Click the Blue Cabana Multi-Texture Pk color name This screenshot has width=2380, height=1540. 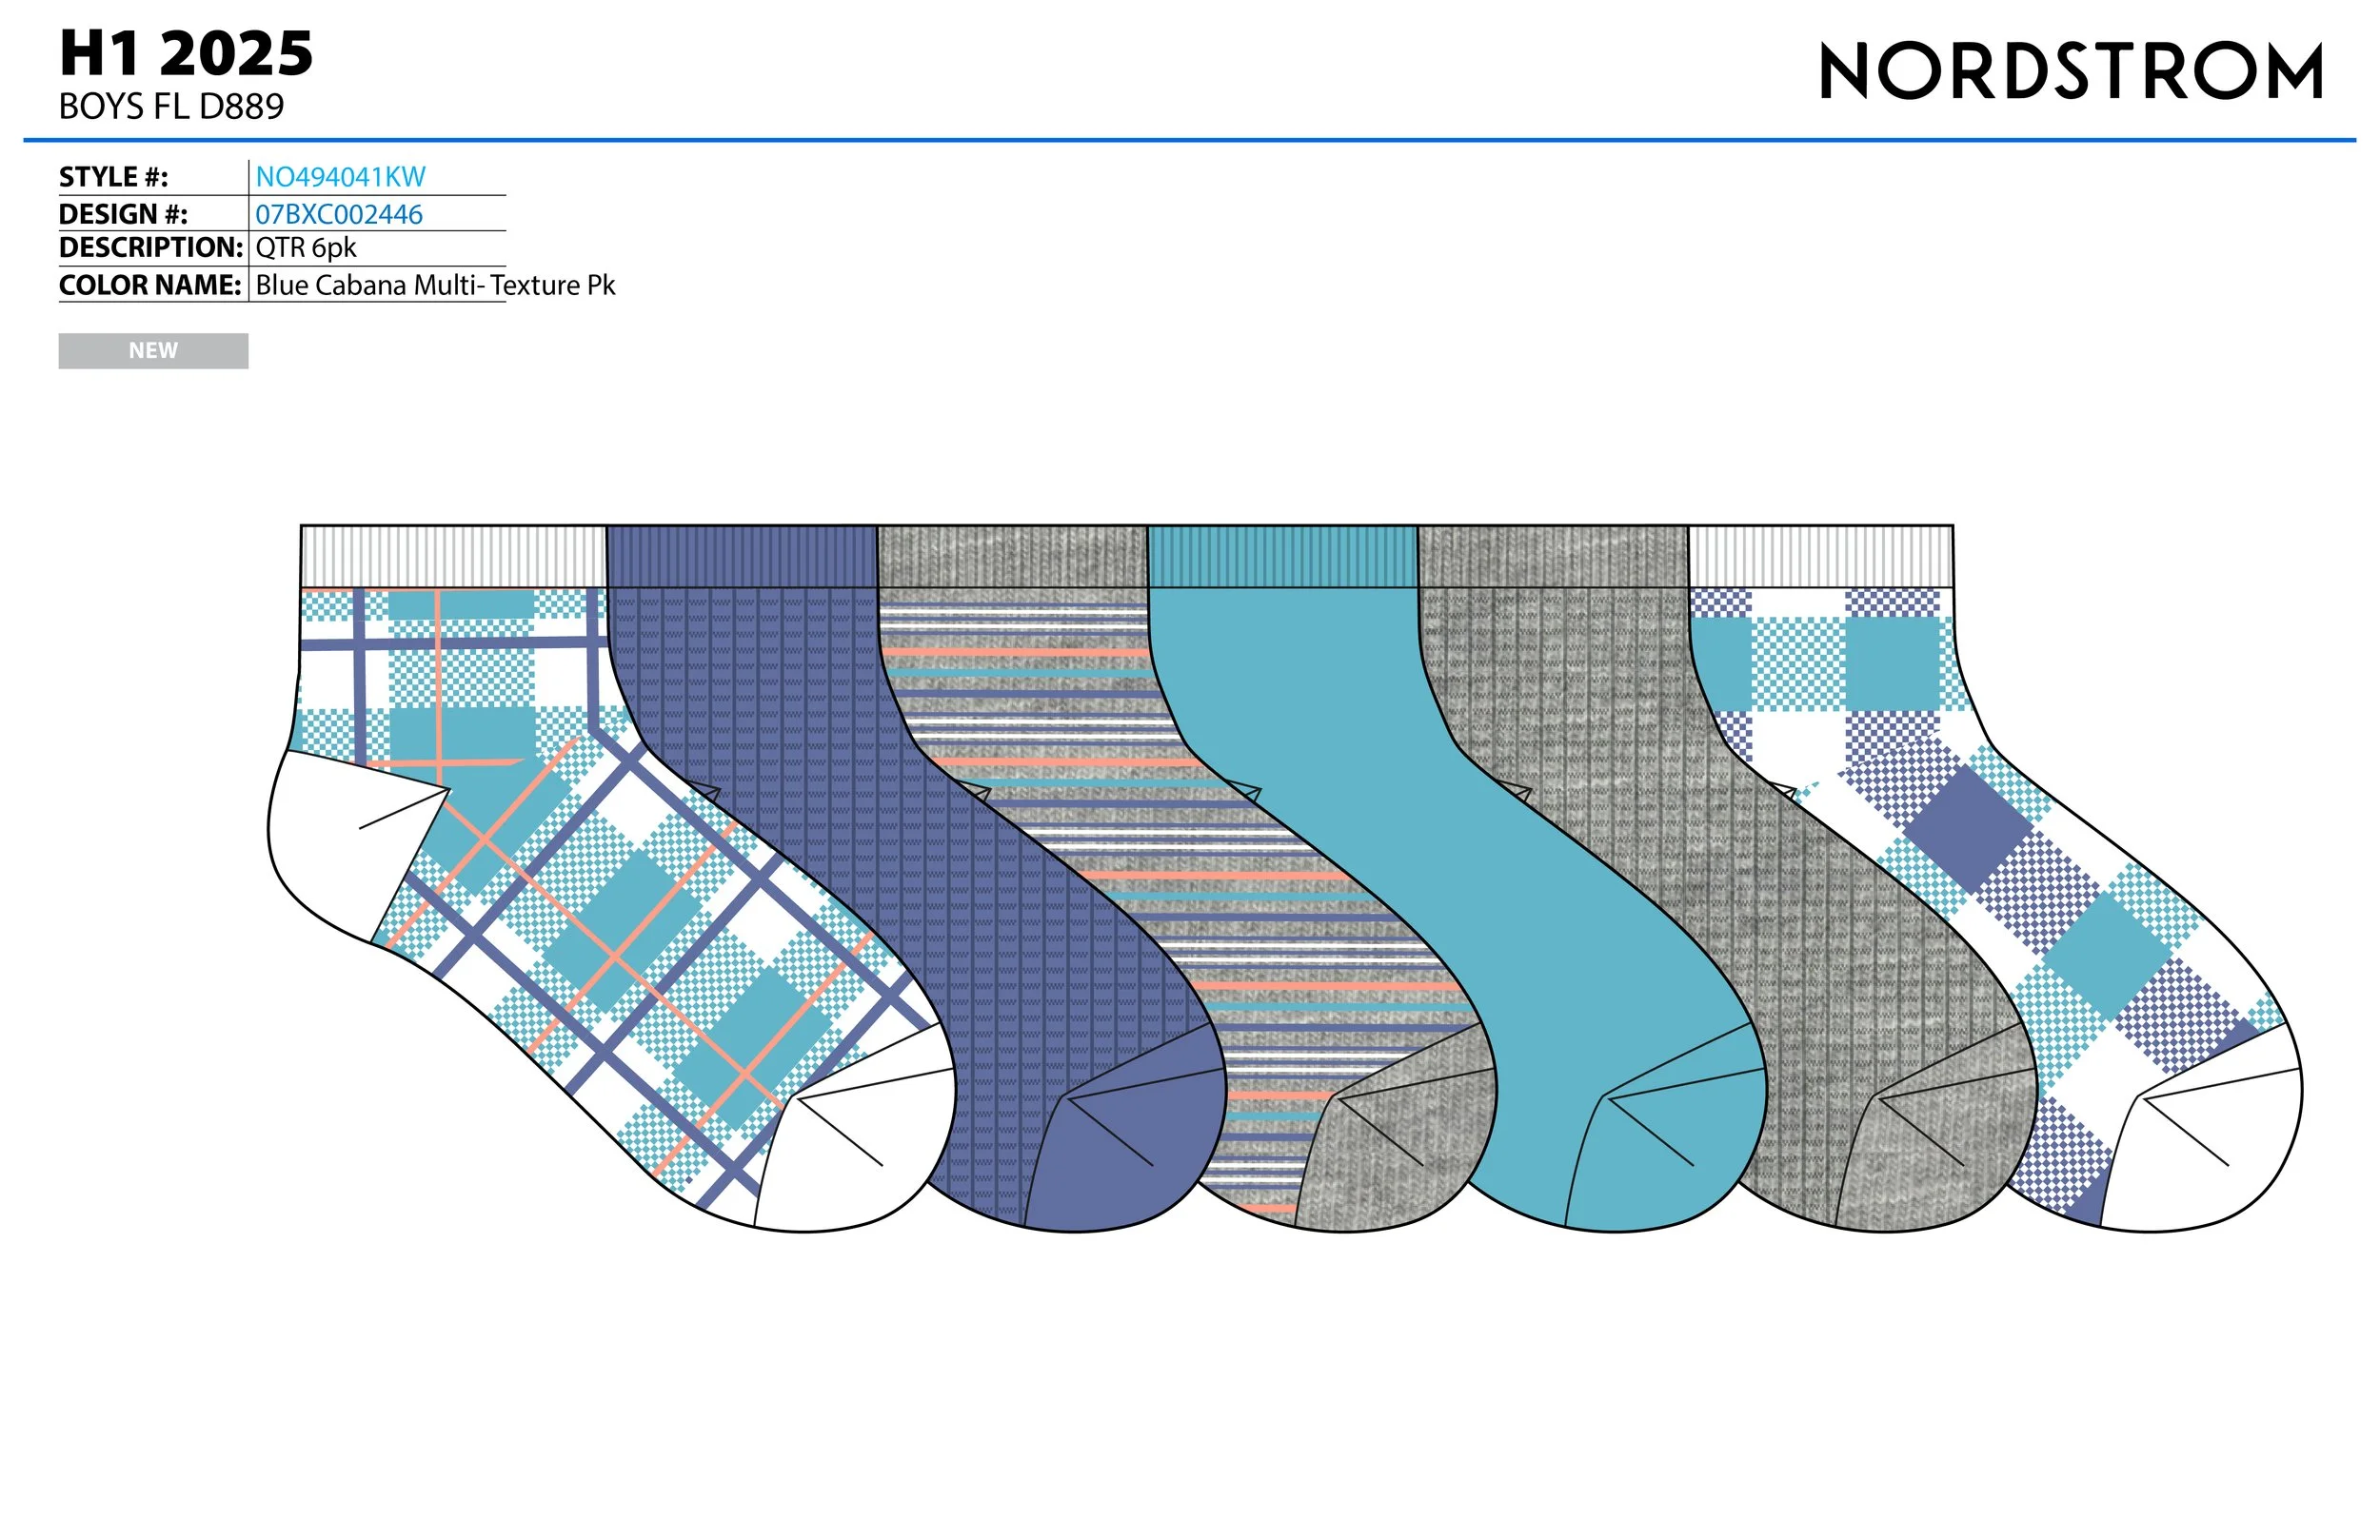[434, 285]
